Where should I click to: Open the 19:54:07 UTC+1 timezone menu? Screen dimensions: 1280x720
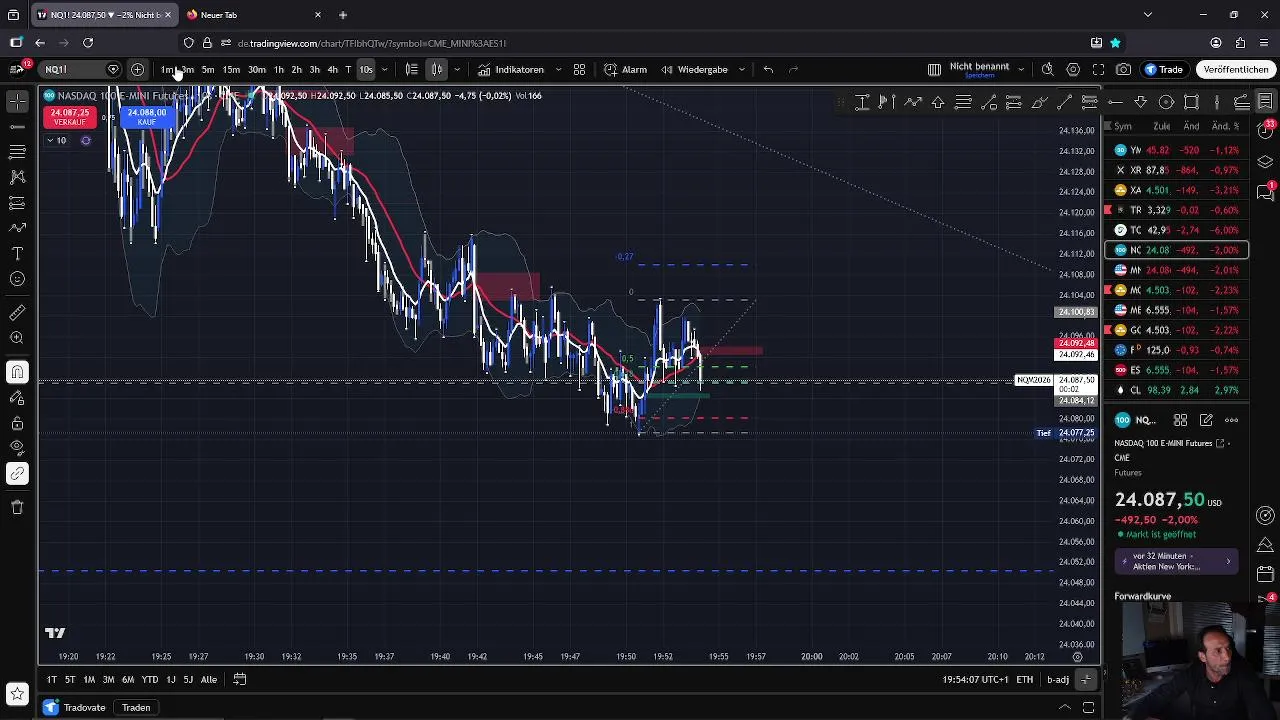975,680
